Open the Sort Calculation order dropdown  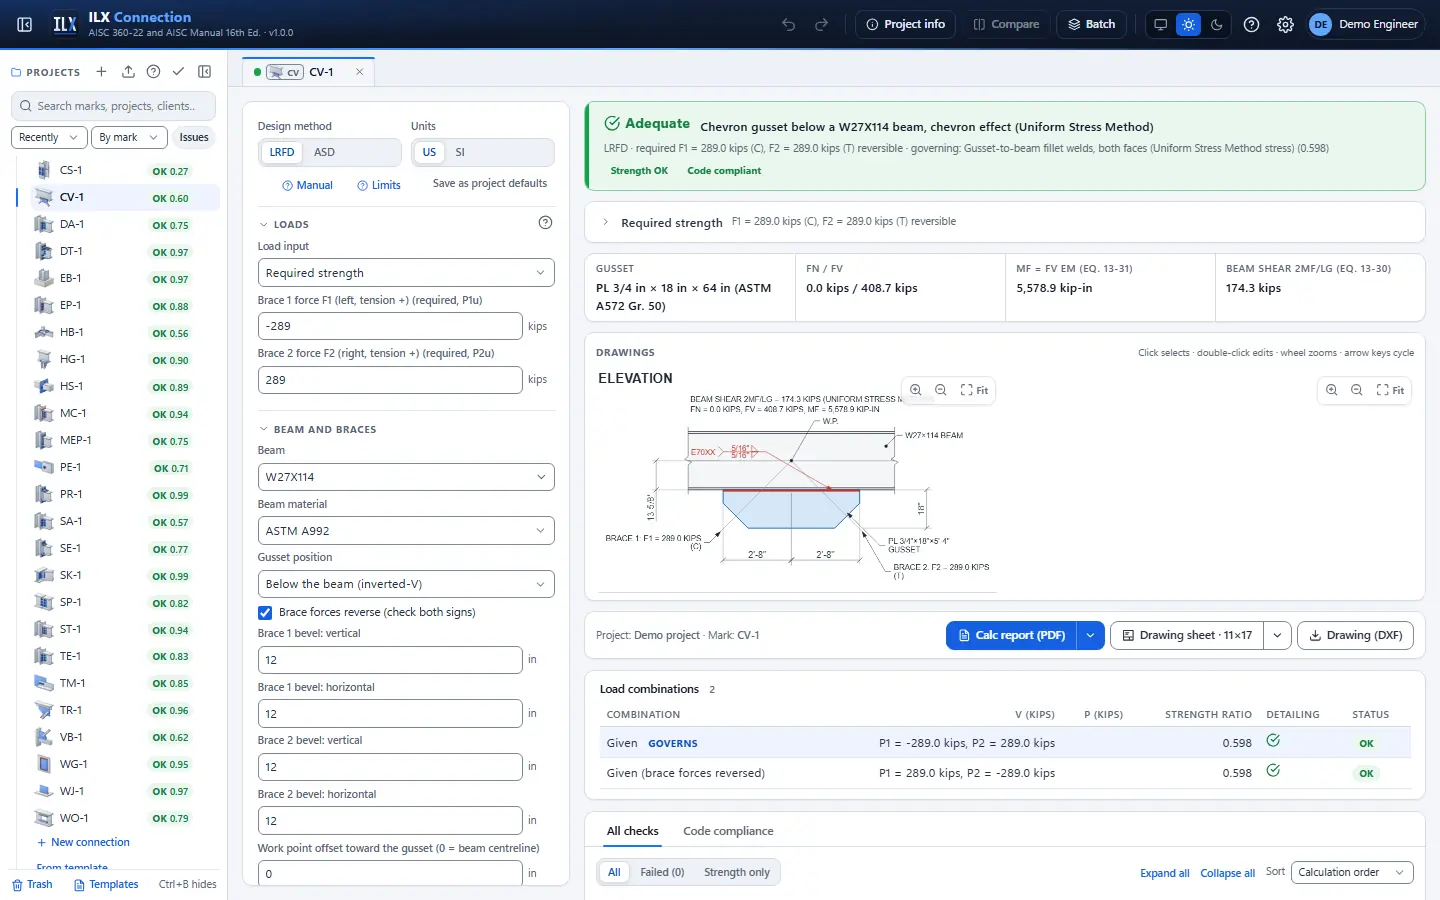click(x=1352, y=872)
